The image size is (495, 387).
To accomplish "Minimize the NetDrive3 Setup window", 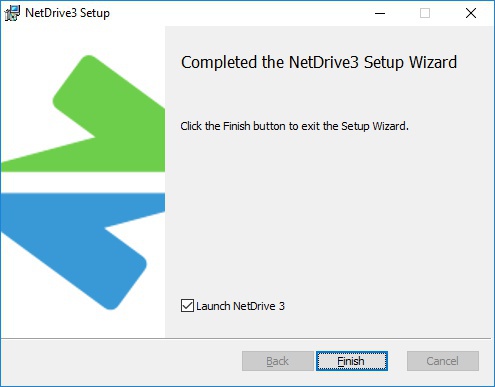I will 380,13.
